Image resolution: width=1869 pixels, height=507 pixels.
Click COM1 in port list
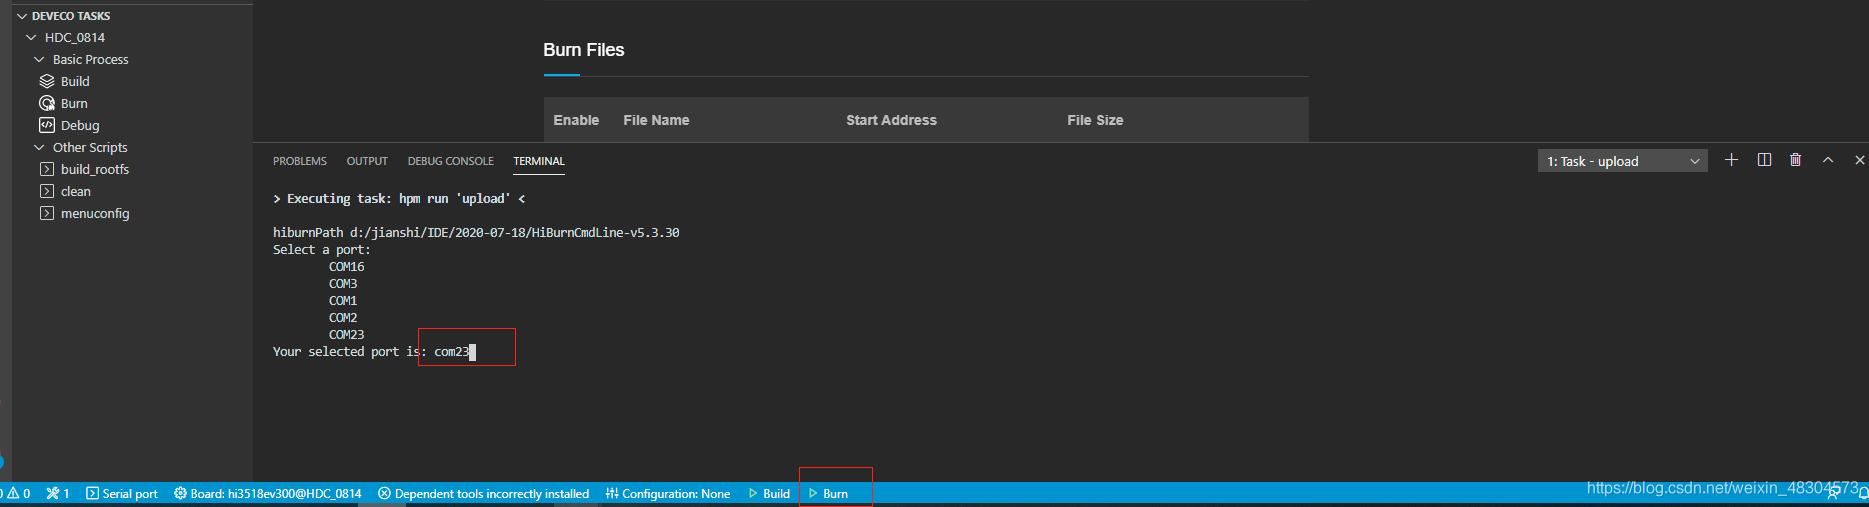[343, 301]
